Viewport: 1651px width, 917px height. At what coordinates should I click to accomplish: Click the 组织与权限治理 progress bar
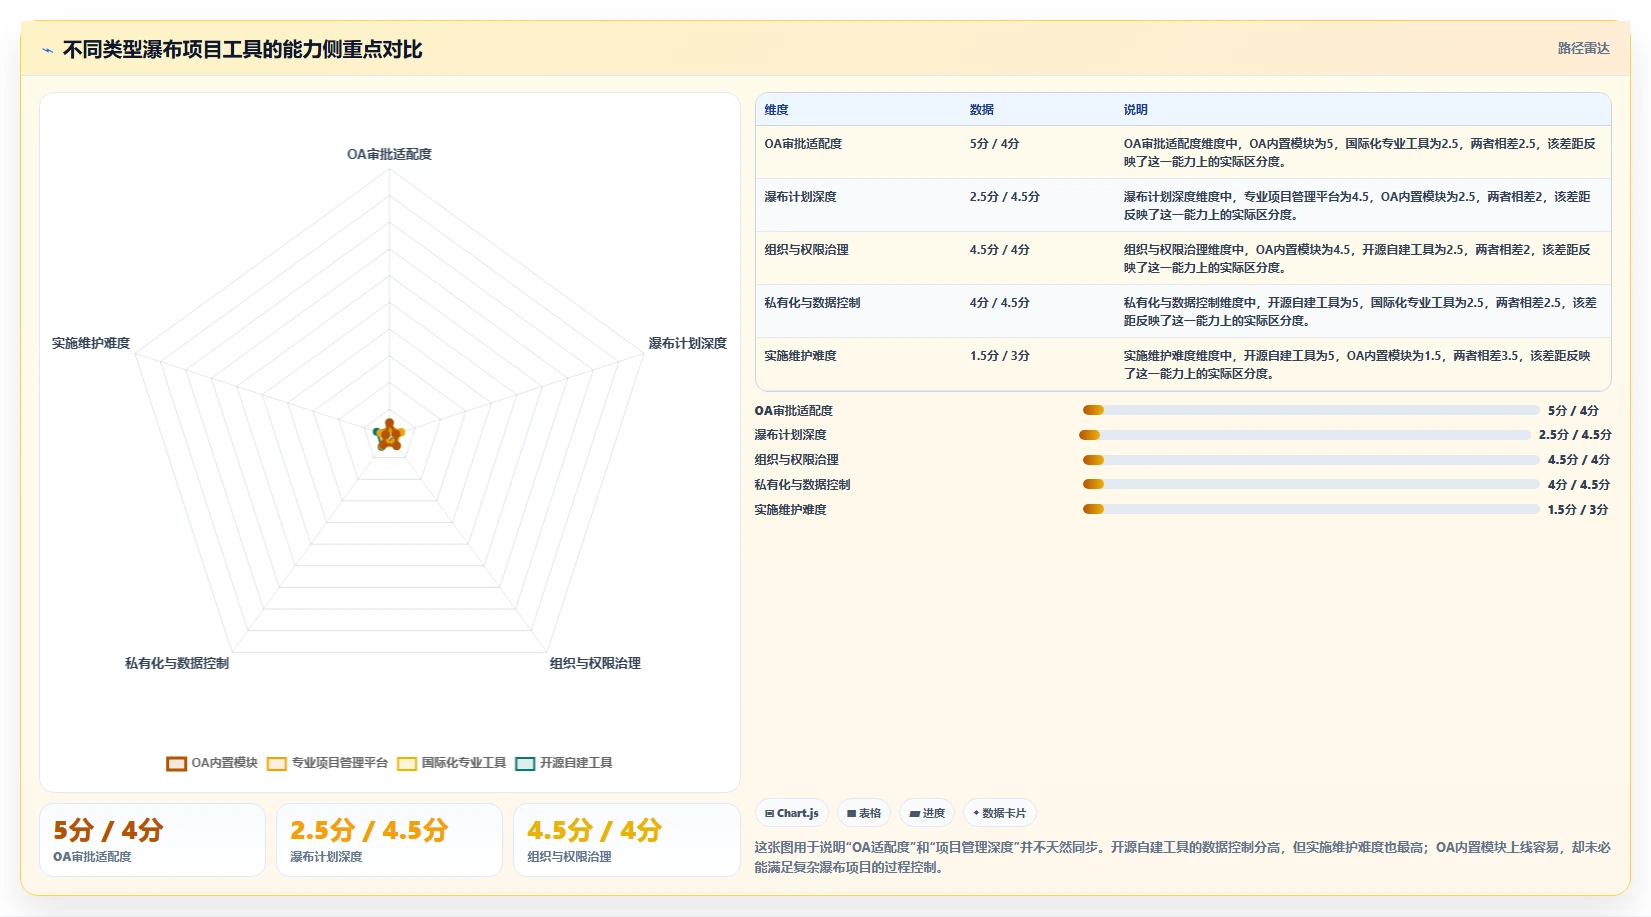(1311, 460)
